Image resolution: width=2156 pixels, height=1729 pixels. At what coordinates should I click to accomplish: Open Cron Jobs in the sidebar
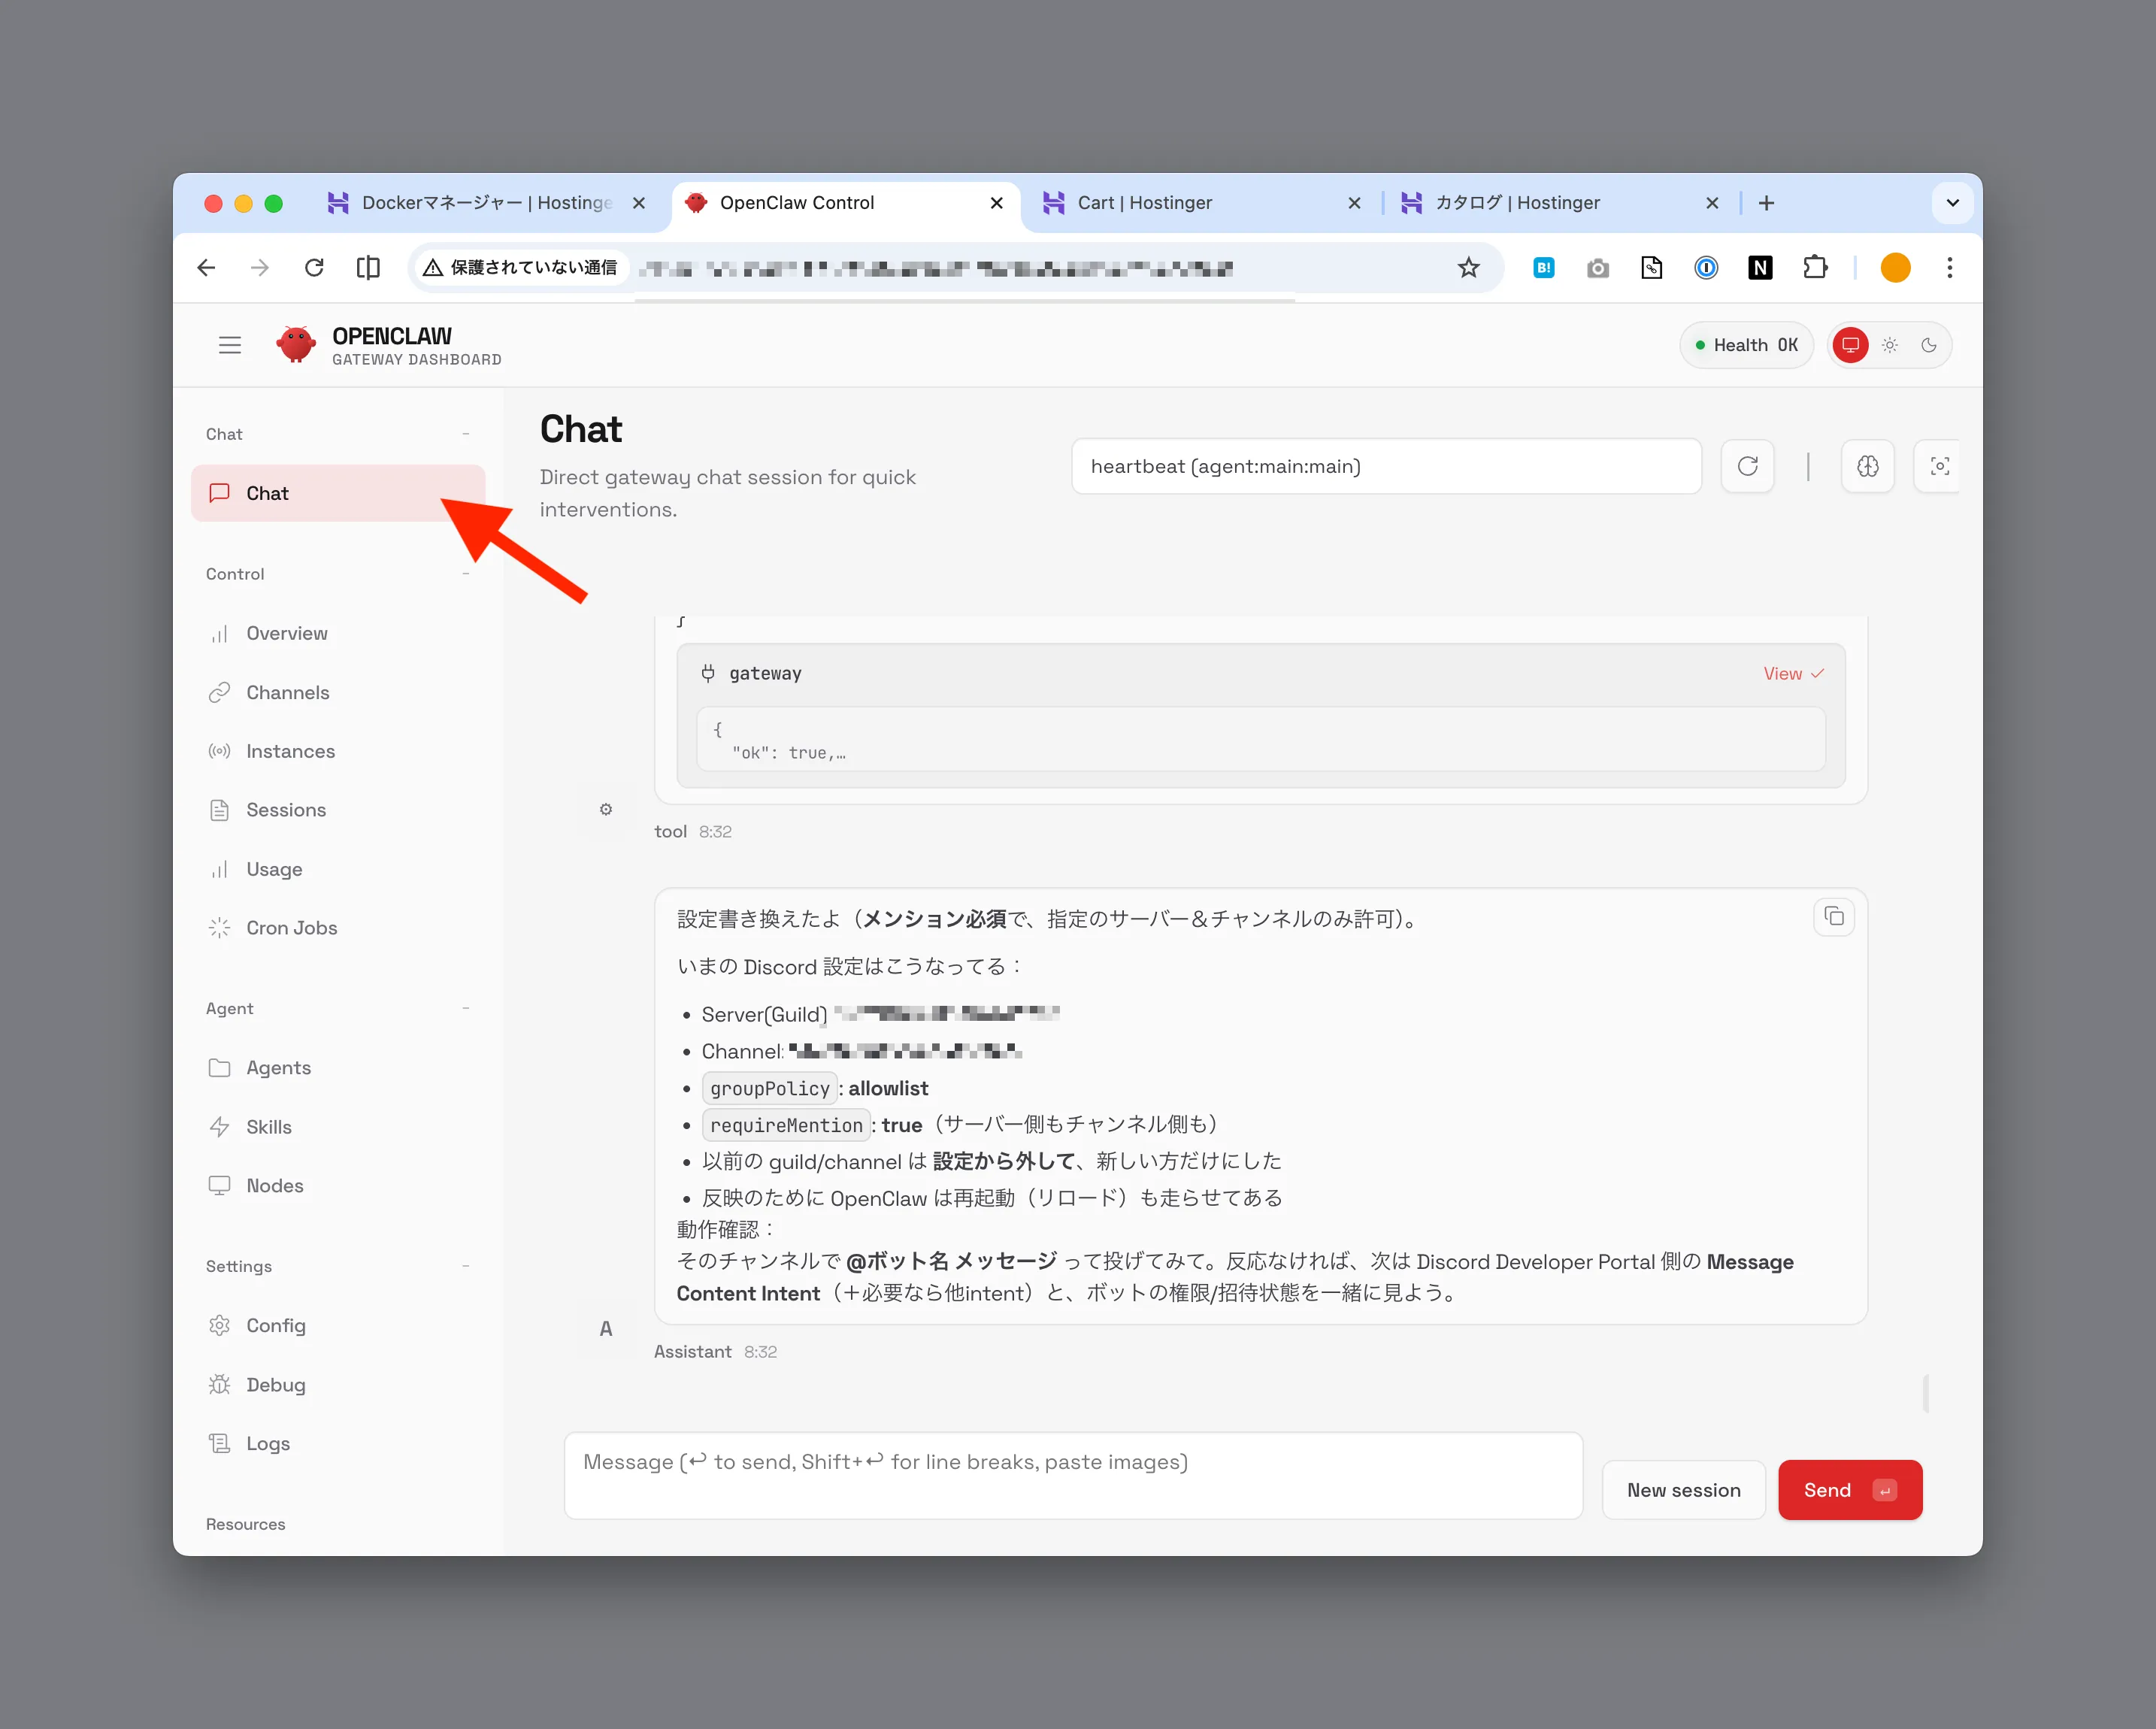click(291, 928)
